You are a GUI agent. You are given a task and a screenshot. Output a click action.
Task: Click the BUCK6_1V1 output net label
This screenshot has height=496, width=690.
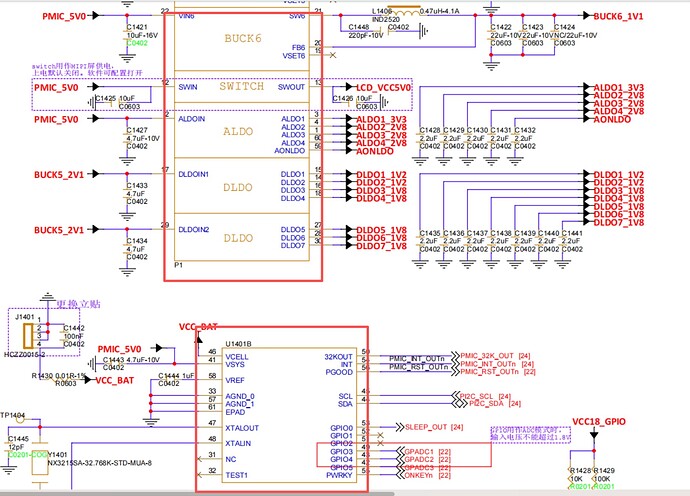pyautogui.click(x=618, y=16)
